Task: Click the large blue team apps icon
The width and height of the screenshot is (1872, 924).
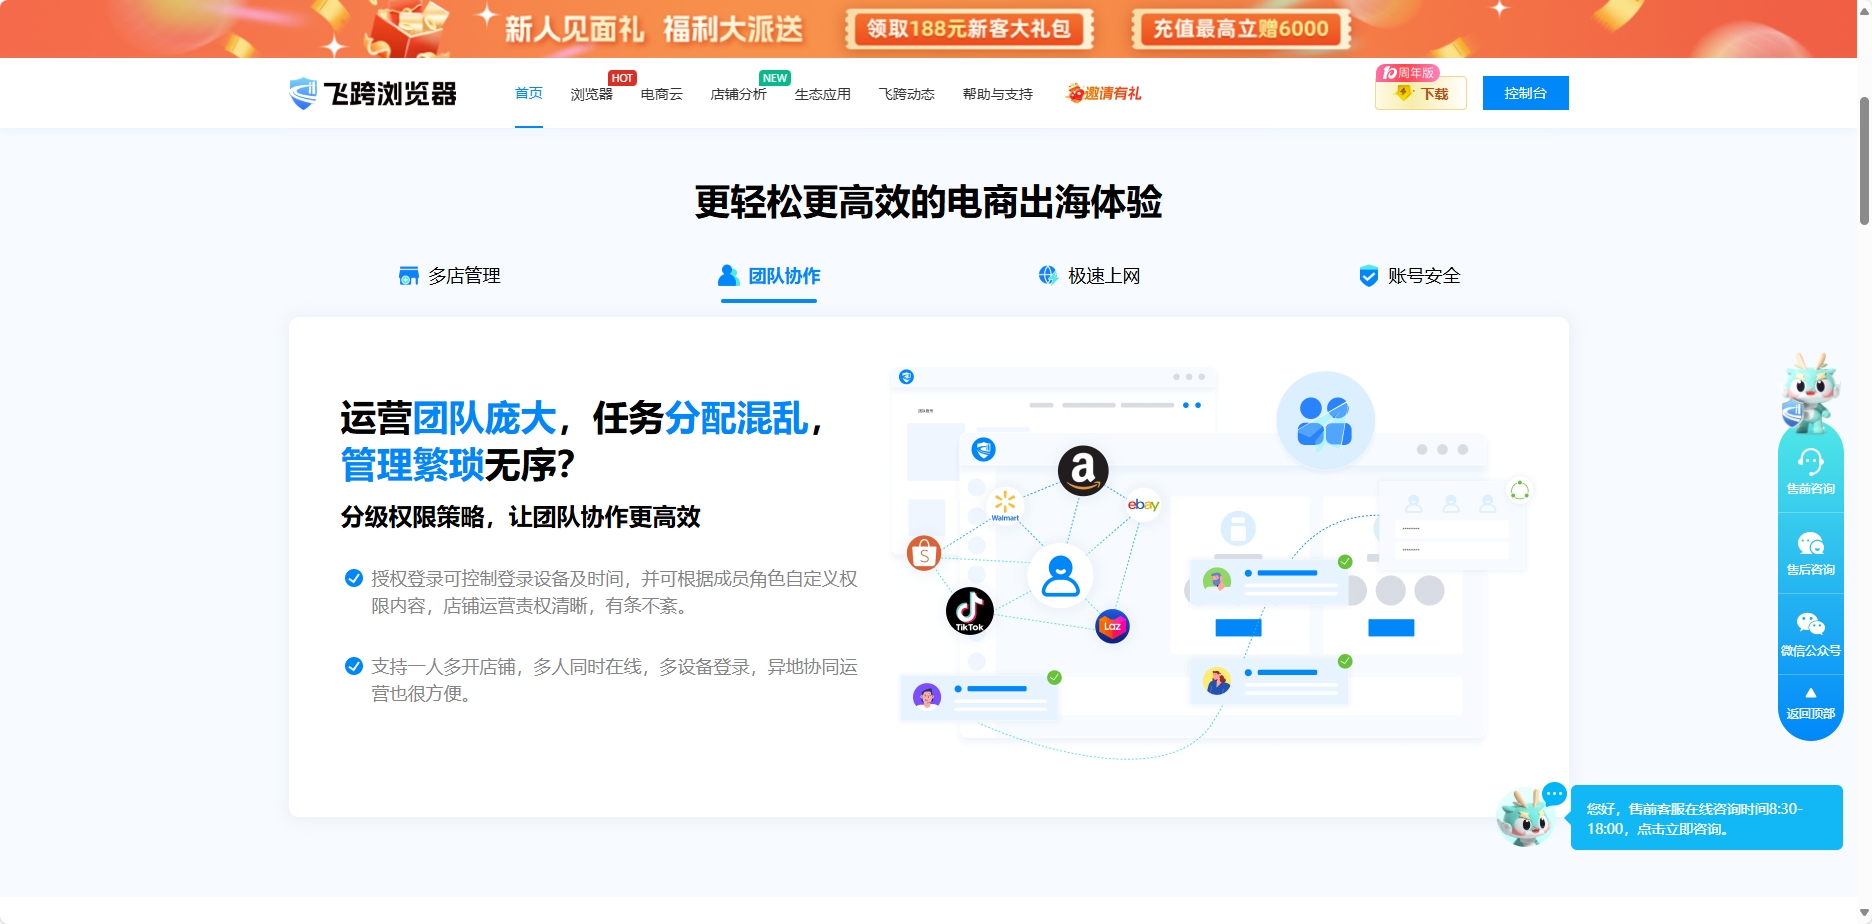Action: pos(1325,421)
